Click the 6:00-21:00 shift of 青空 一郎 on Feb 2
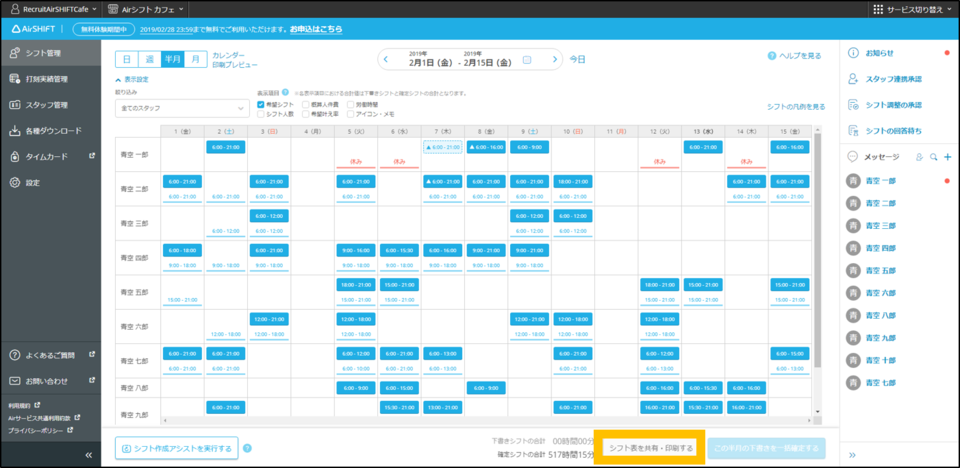Viewport: 960px width, 468px height. [x=226, y=147]
